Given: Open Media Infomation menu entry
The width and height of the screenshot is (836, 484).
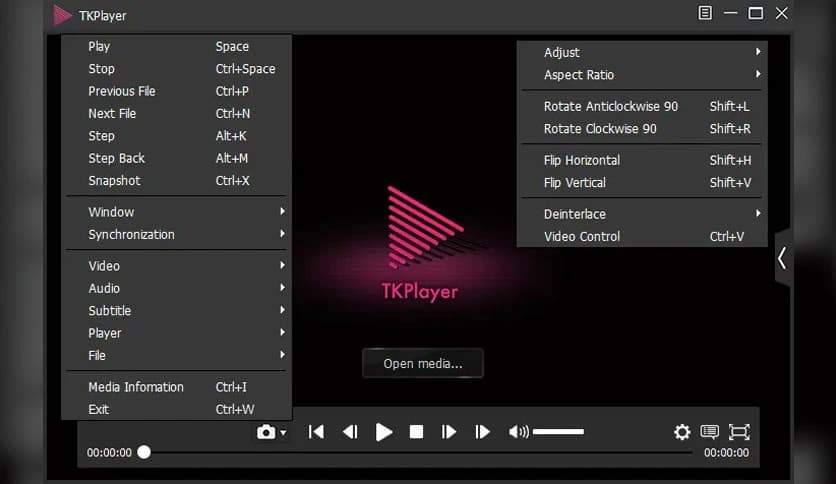Looking at the screenshot, I should pyautogui.click(x=176, y=387).
